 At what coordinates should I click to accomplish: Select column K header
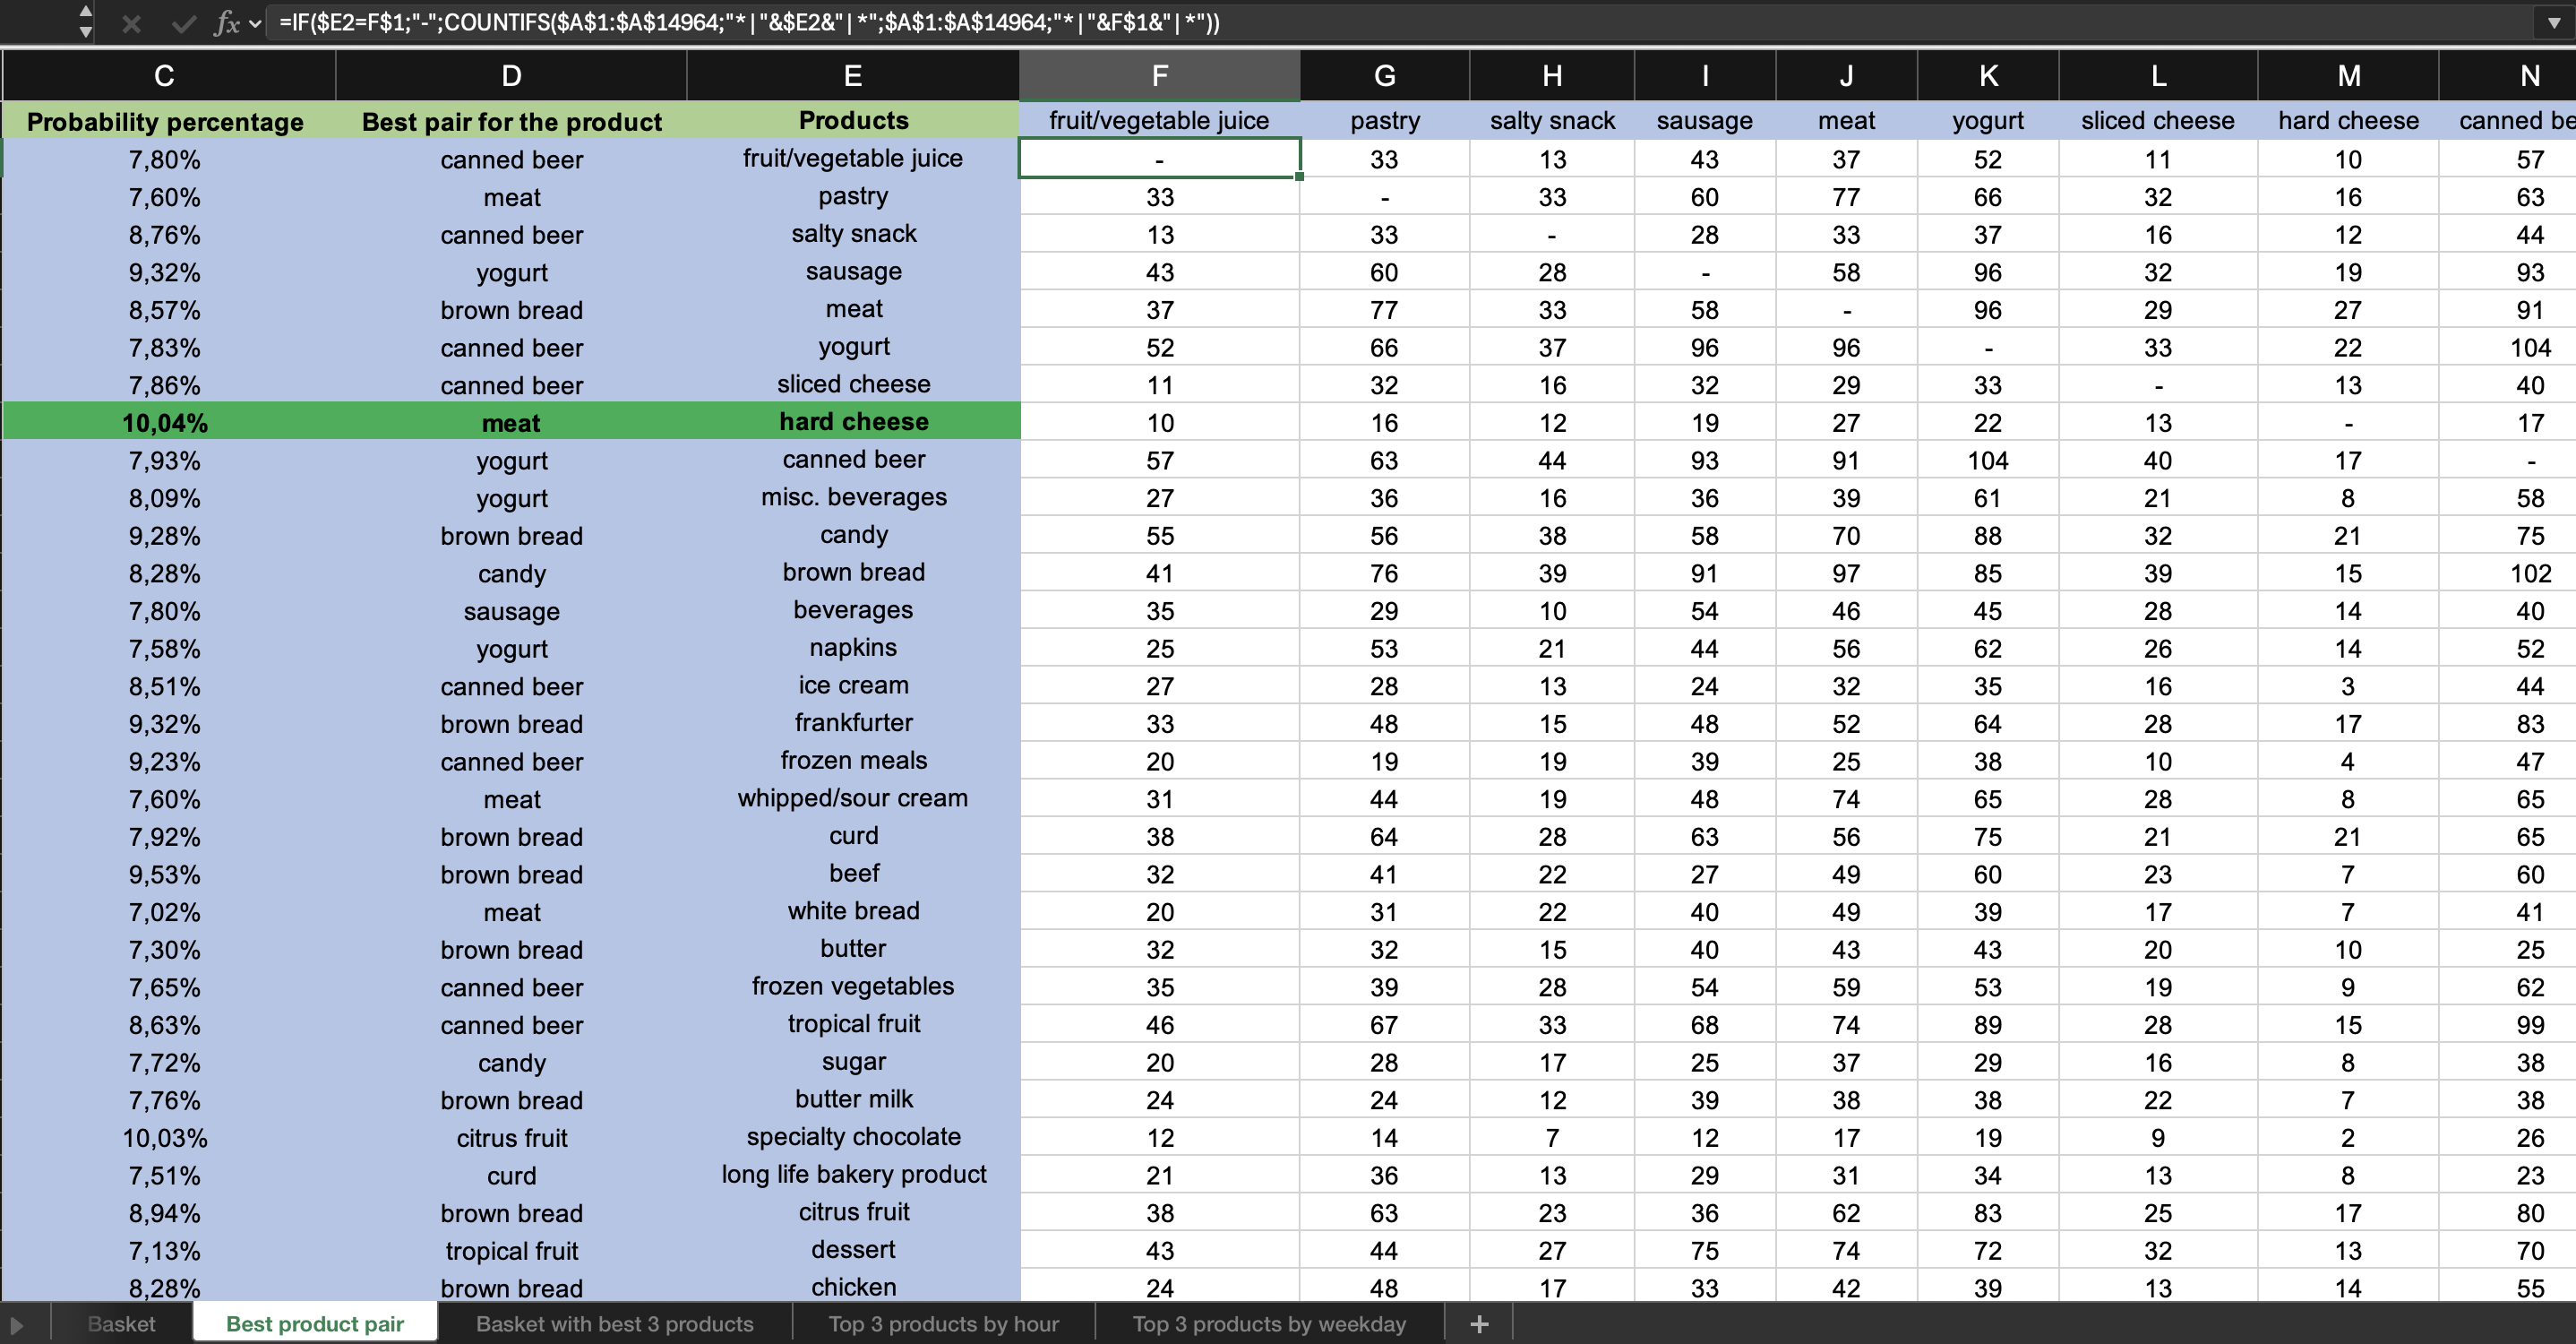tap(1987, 76)
